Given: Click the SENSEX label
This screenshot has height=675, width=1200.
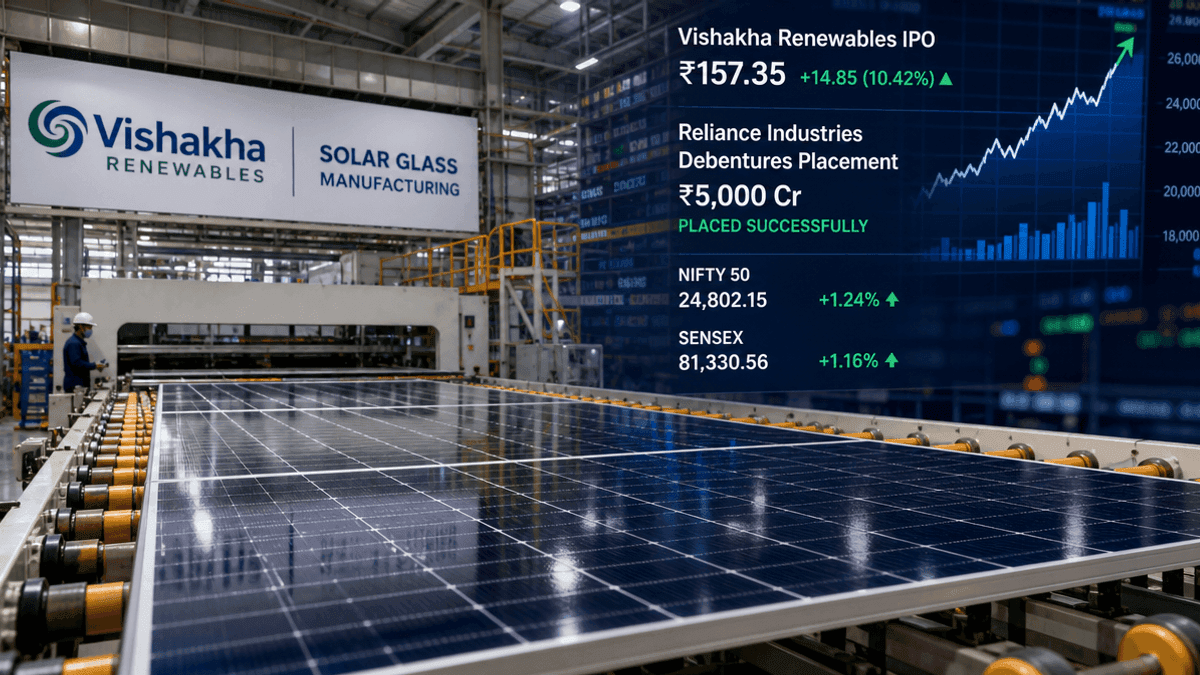Looking at the screenshot, I should tap(710, 337).
